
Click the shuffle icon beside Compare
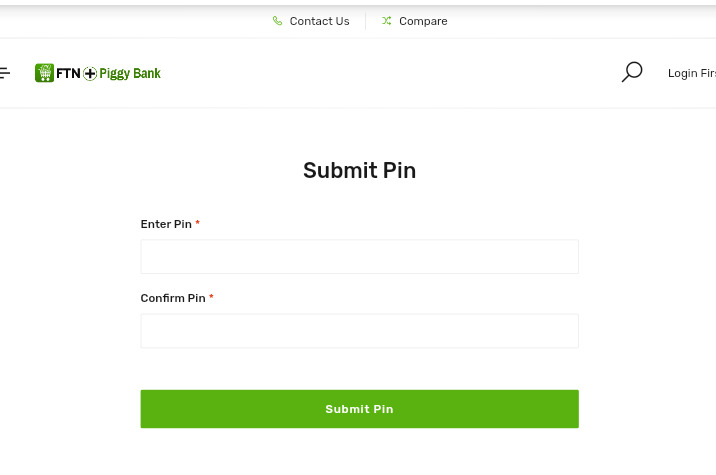click(387, 21)
